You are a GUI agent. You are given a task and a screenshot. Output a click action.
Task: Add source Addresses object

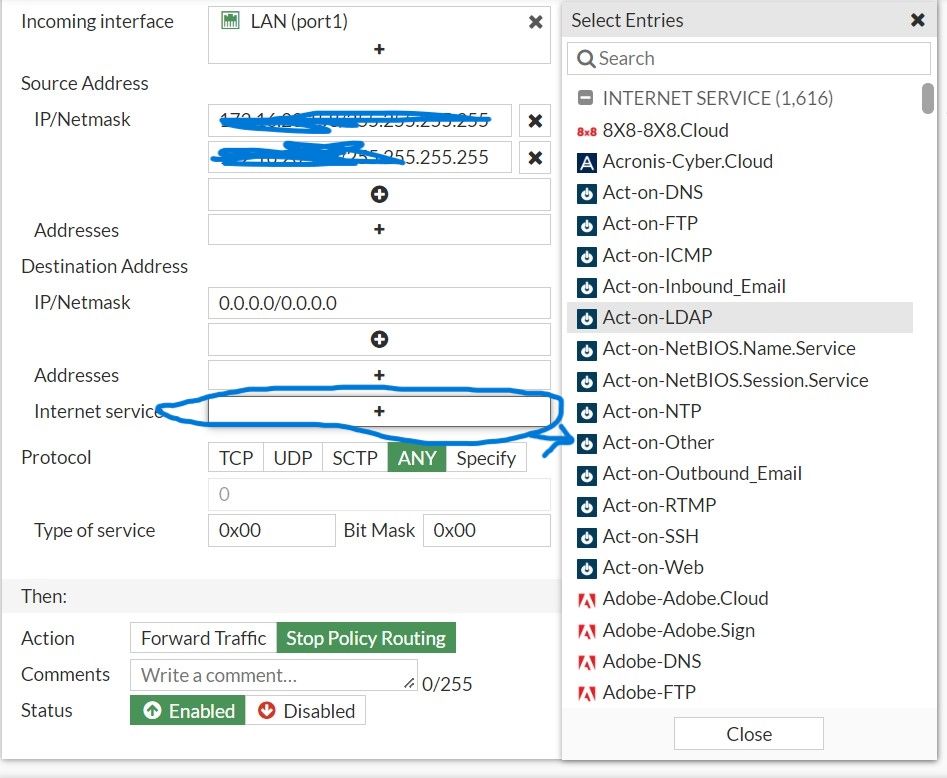pyautogui.click(x=379, y=230)
